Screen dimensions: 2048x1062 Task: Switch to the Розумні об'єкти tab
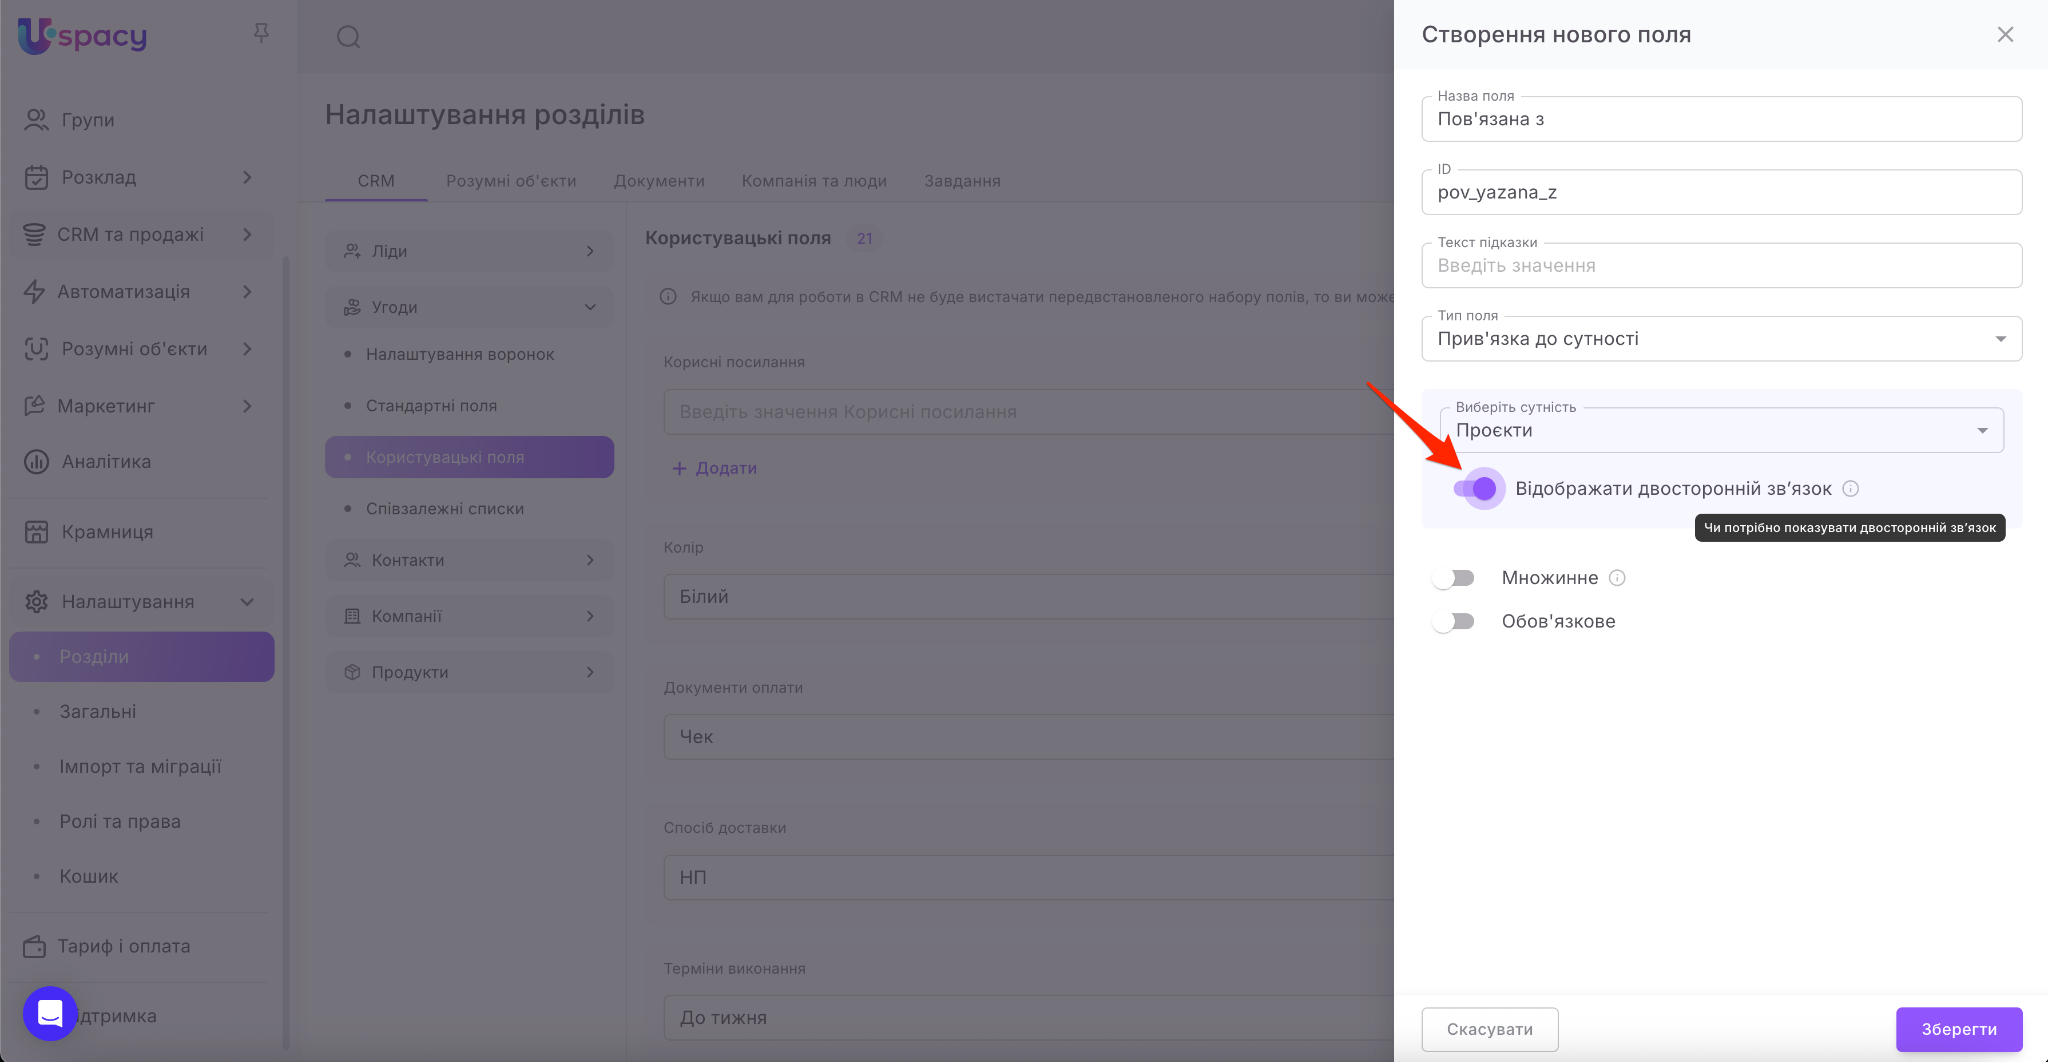pos(511,181)
